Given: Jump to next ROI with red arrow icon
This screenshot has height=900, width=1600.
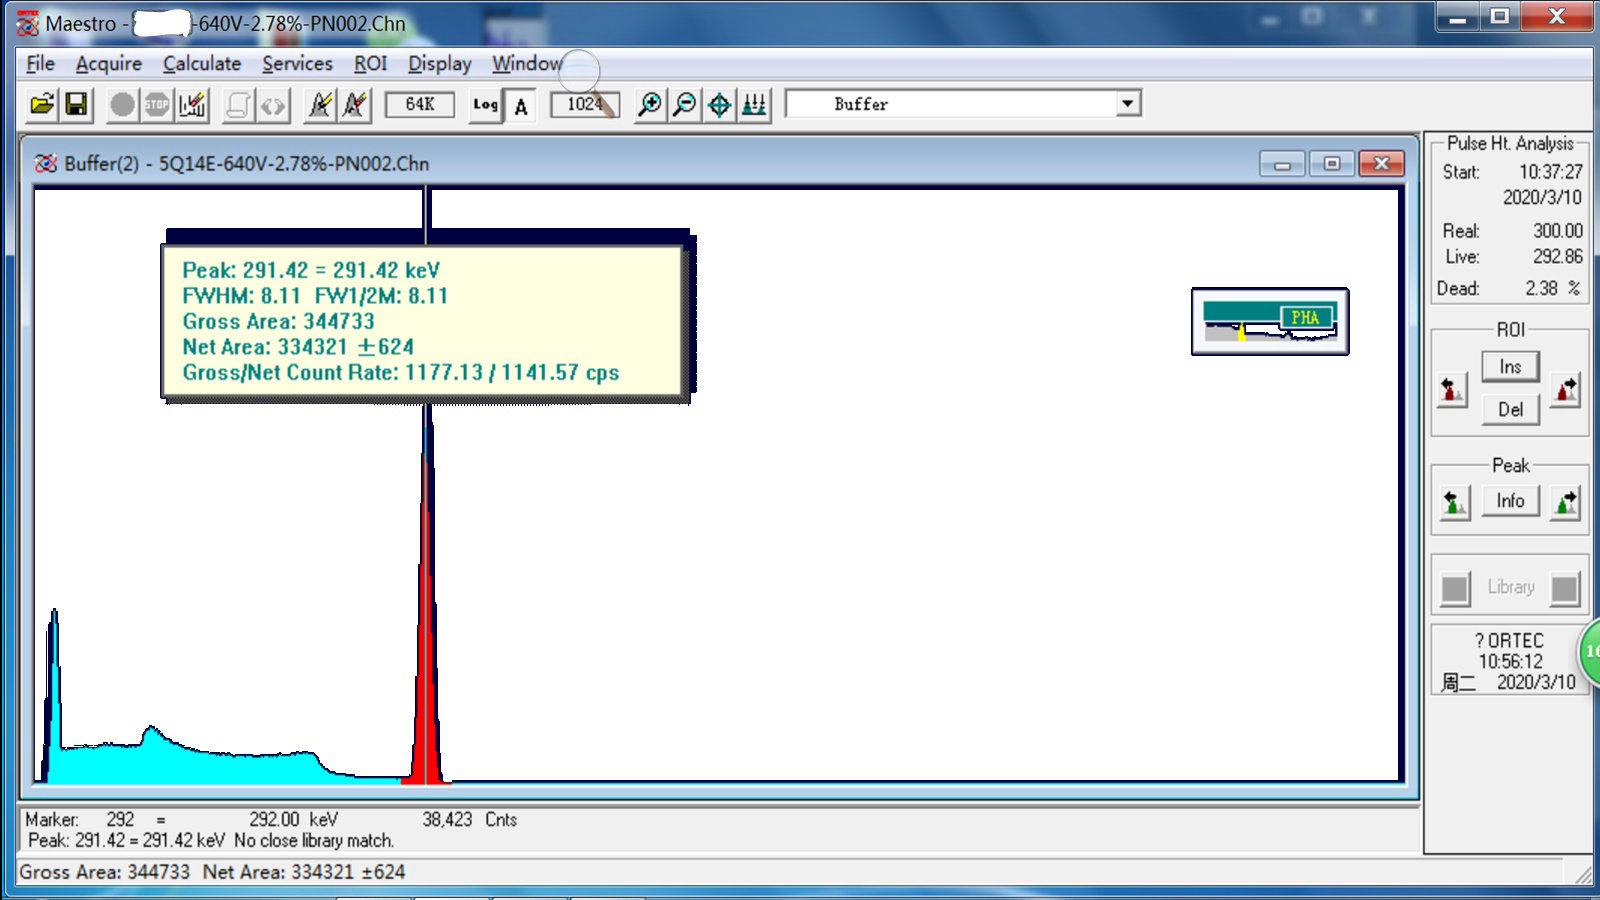Looking at the screenshot, I should [x=1566, y=389].
